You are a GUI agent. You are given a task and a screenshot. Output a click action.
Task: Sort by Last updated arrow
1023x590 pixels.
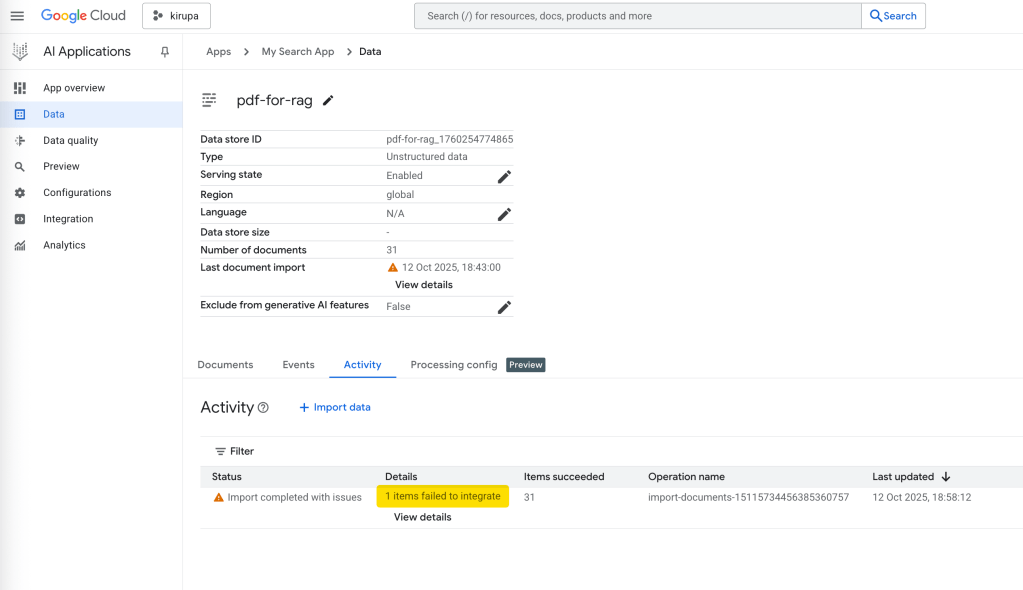tap(946, 477)
